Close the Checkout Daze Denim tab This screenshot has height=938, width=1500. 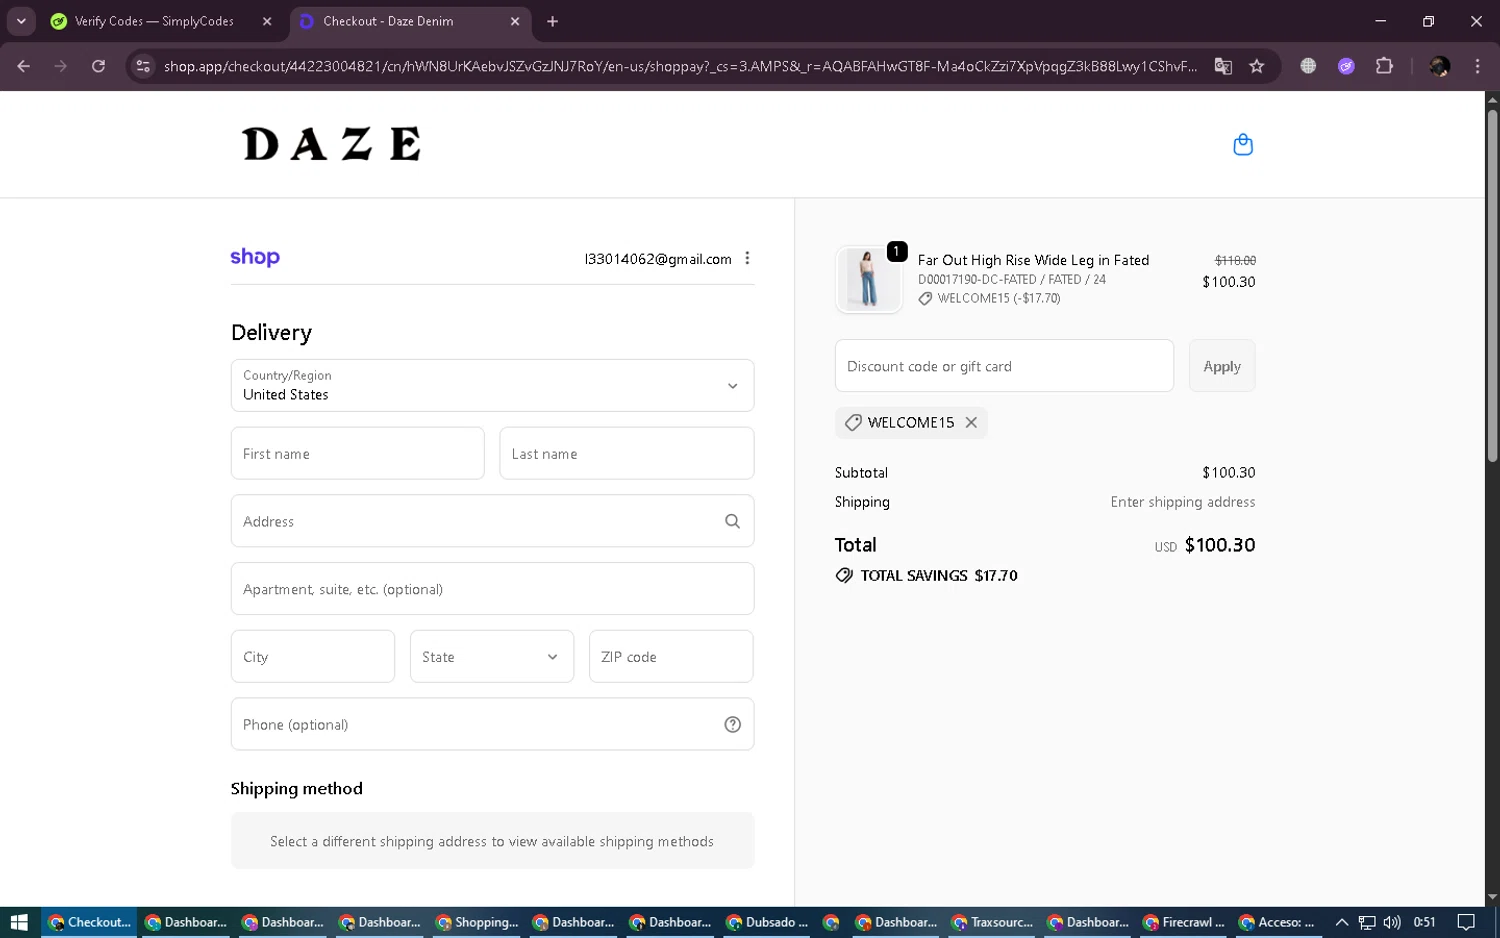coord(515,21)
